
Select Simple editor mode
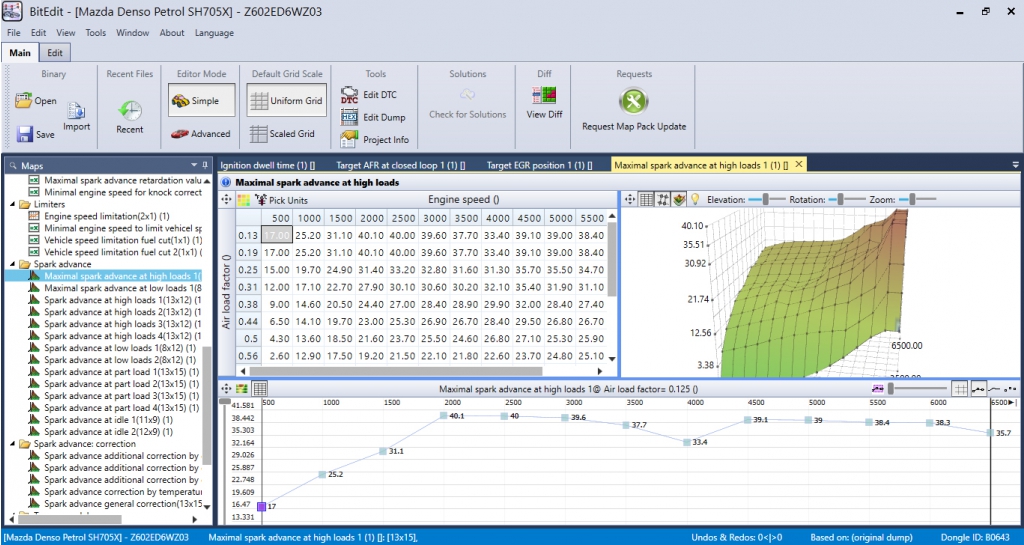[202, 101]
